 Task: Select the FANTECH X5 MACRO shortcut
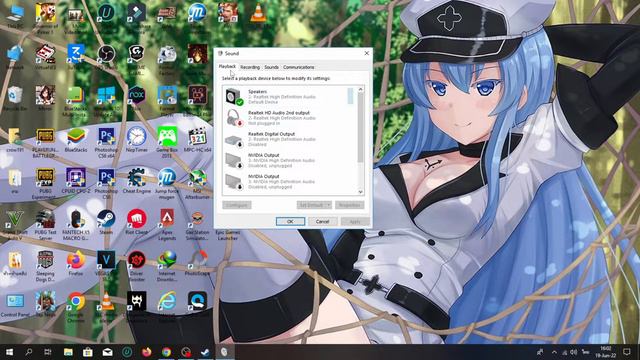click(x=76, y=224)
